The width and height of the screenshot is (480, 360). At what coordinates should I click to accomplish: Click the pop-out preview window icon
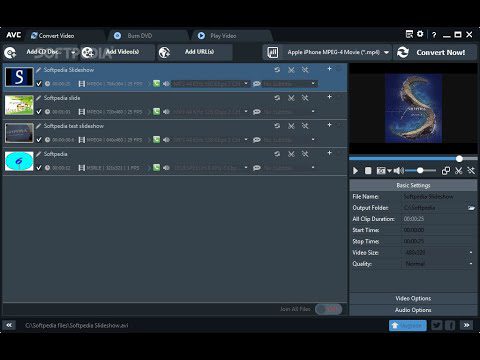pos(446,171)
